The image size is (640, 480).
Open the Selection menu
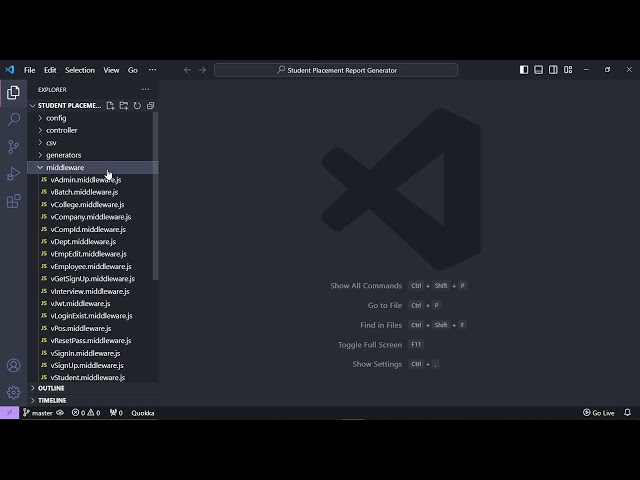[80, 70]
